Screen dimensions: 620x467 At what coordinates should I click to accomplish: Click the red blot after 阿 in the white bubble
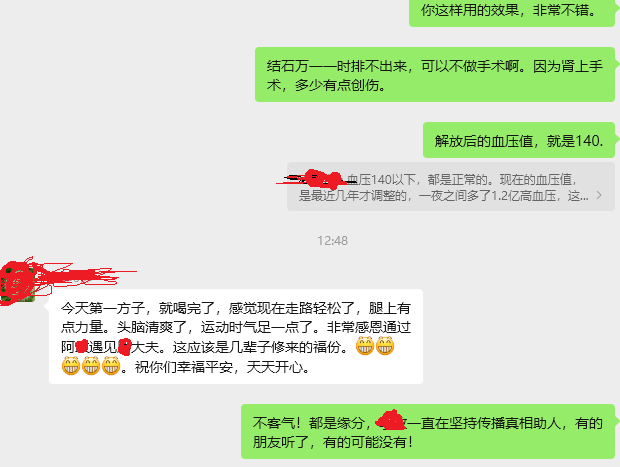(81, 346)
